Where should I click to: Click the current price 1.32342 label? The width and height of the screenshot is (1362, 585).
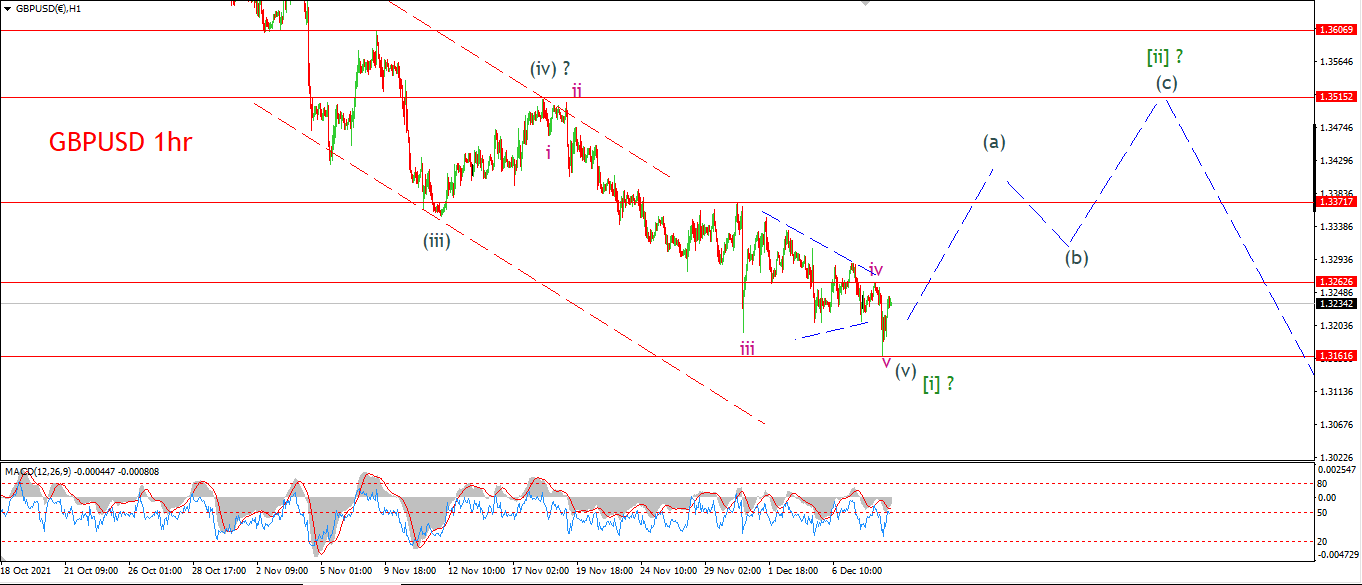[1337, 303]
